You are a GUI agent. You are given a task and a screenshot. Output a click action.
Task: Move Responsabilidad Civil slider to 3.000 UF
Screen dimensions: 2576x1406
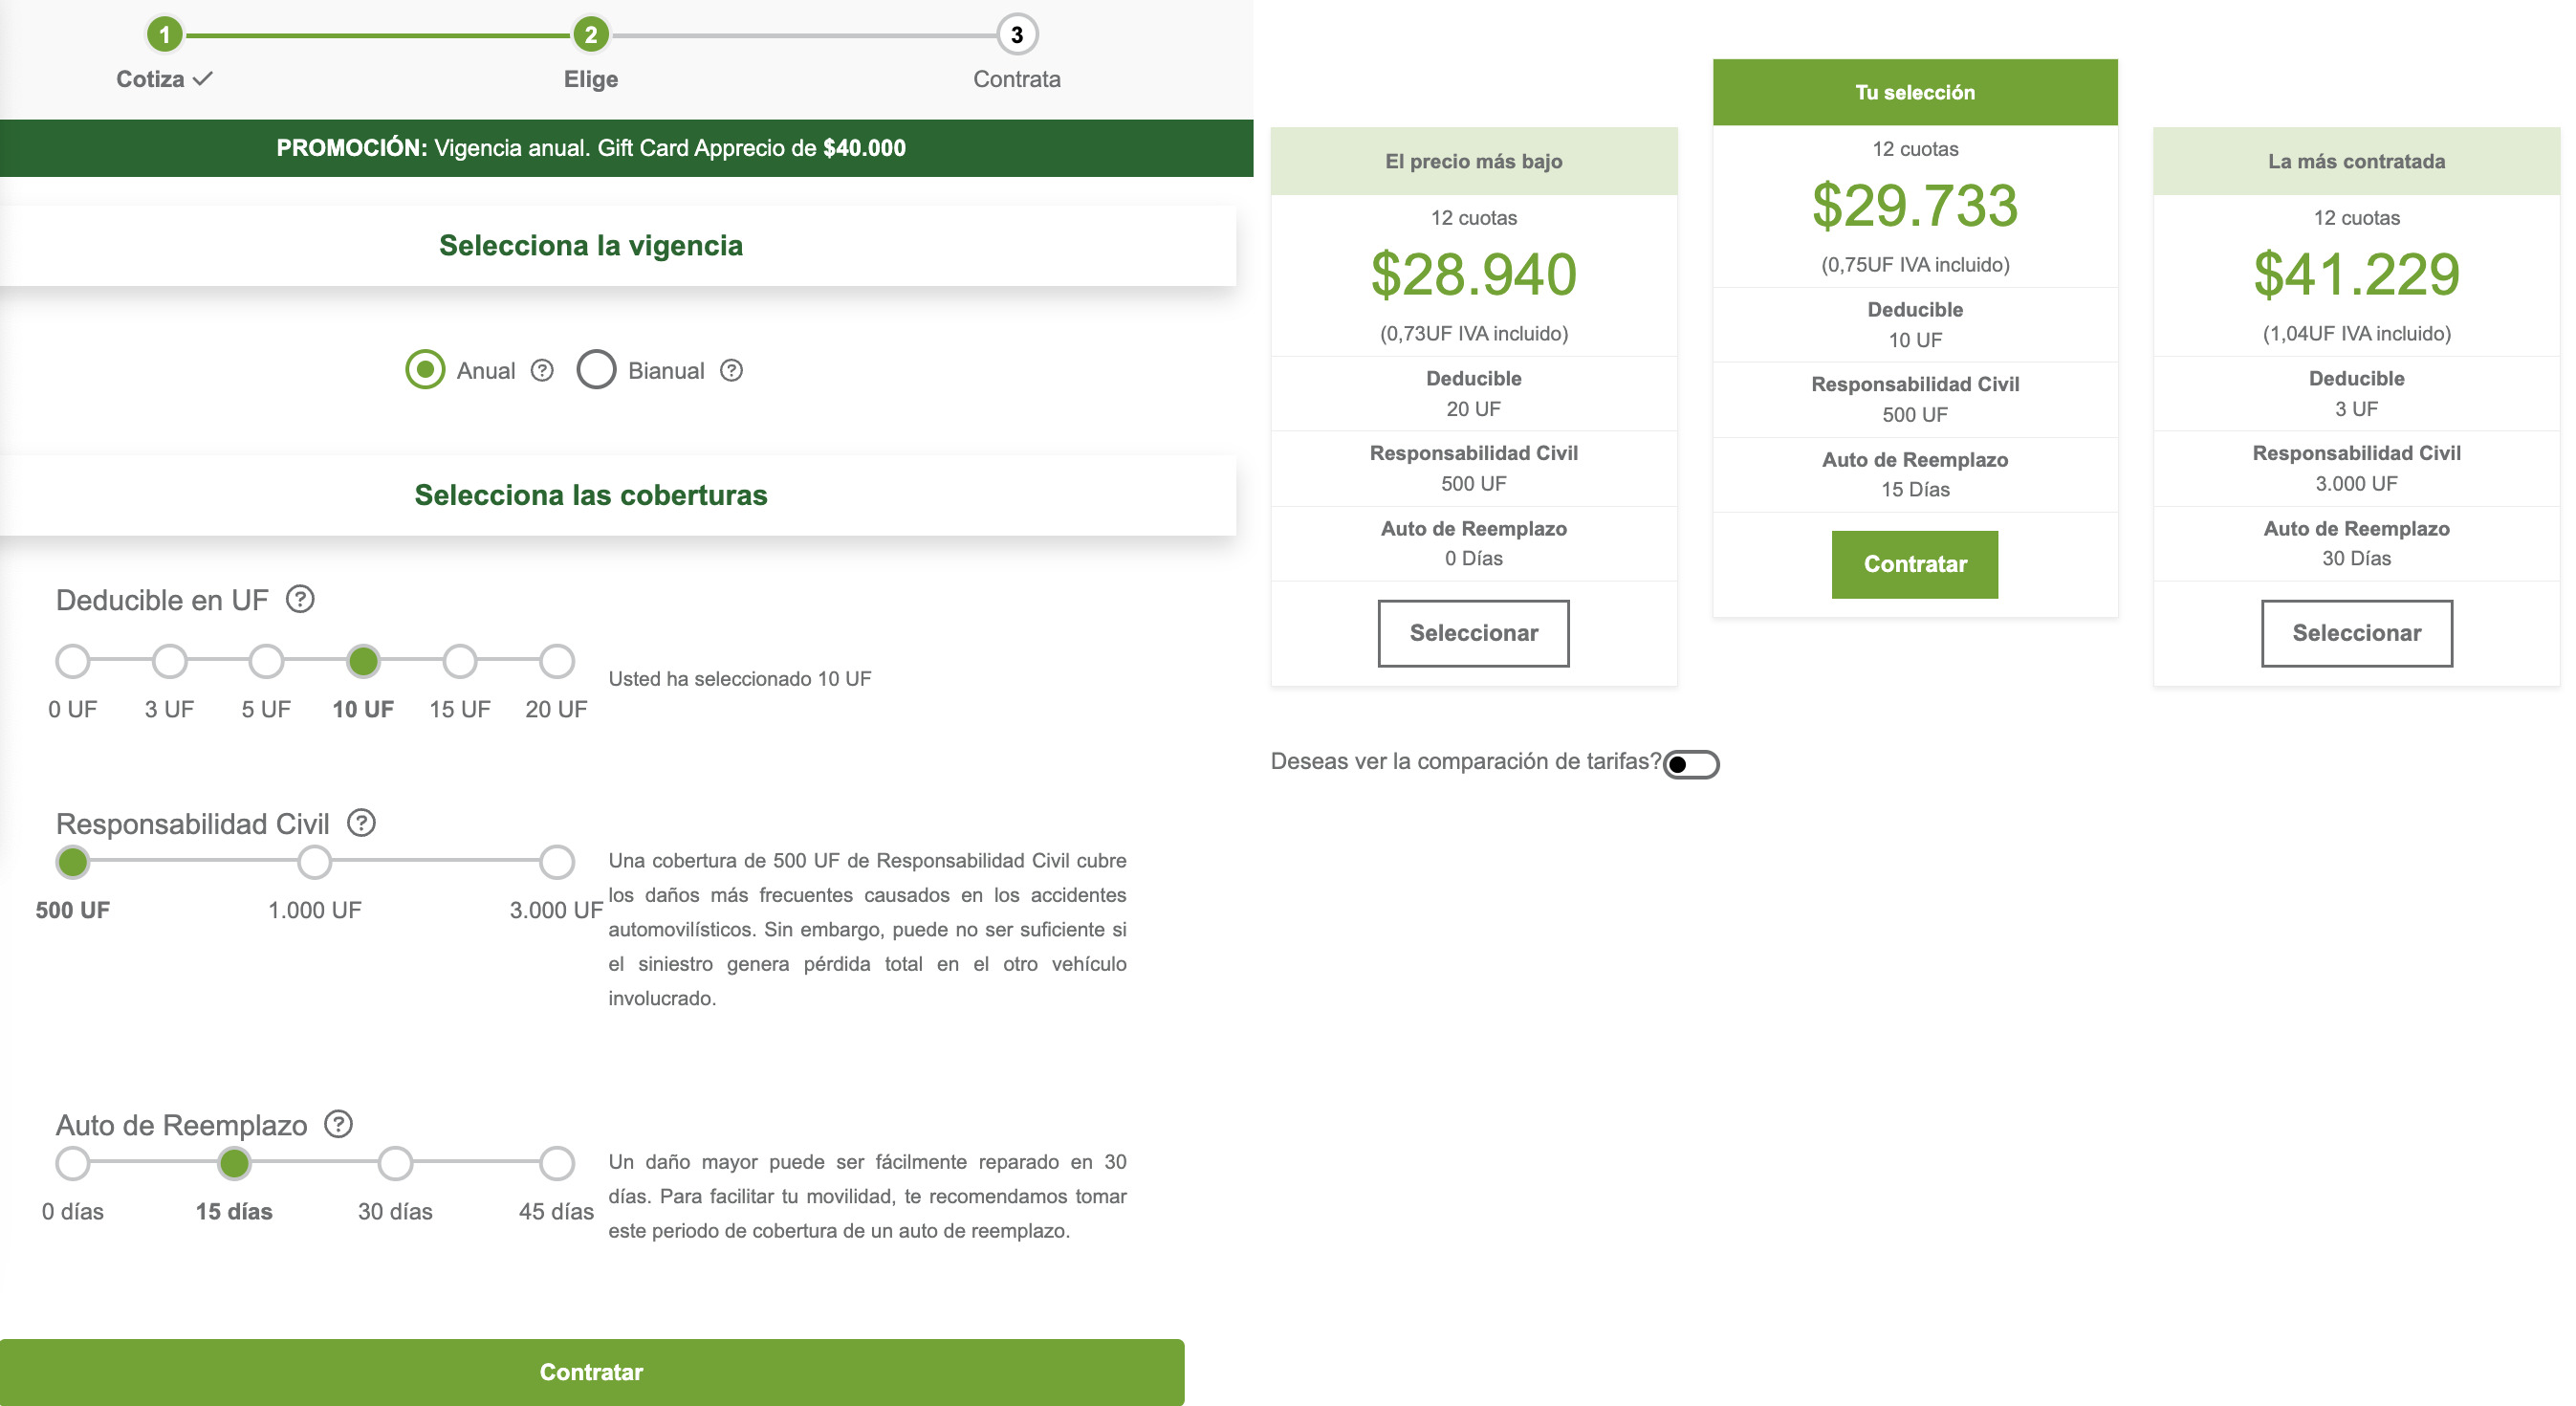pyautogui.click(x=555, y=862)
